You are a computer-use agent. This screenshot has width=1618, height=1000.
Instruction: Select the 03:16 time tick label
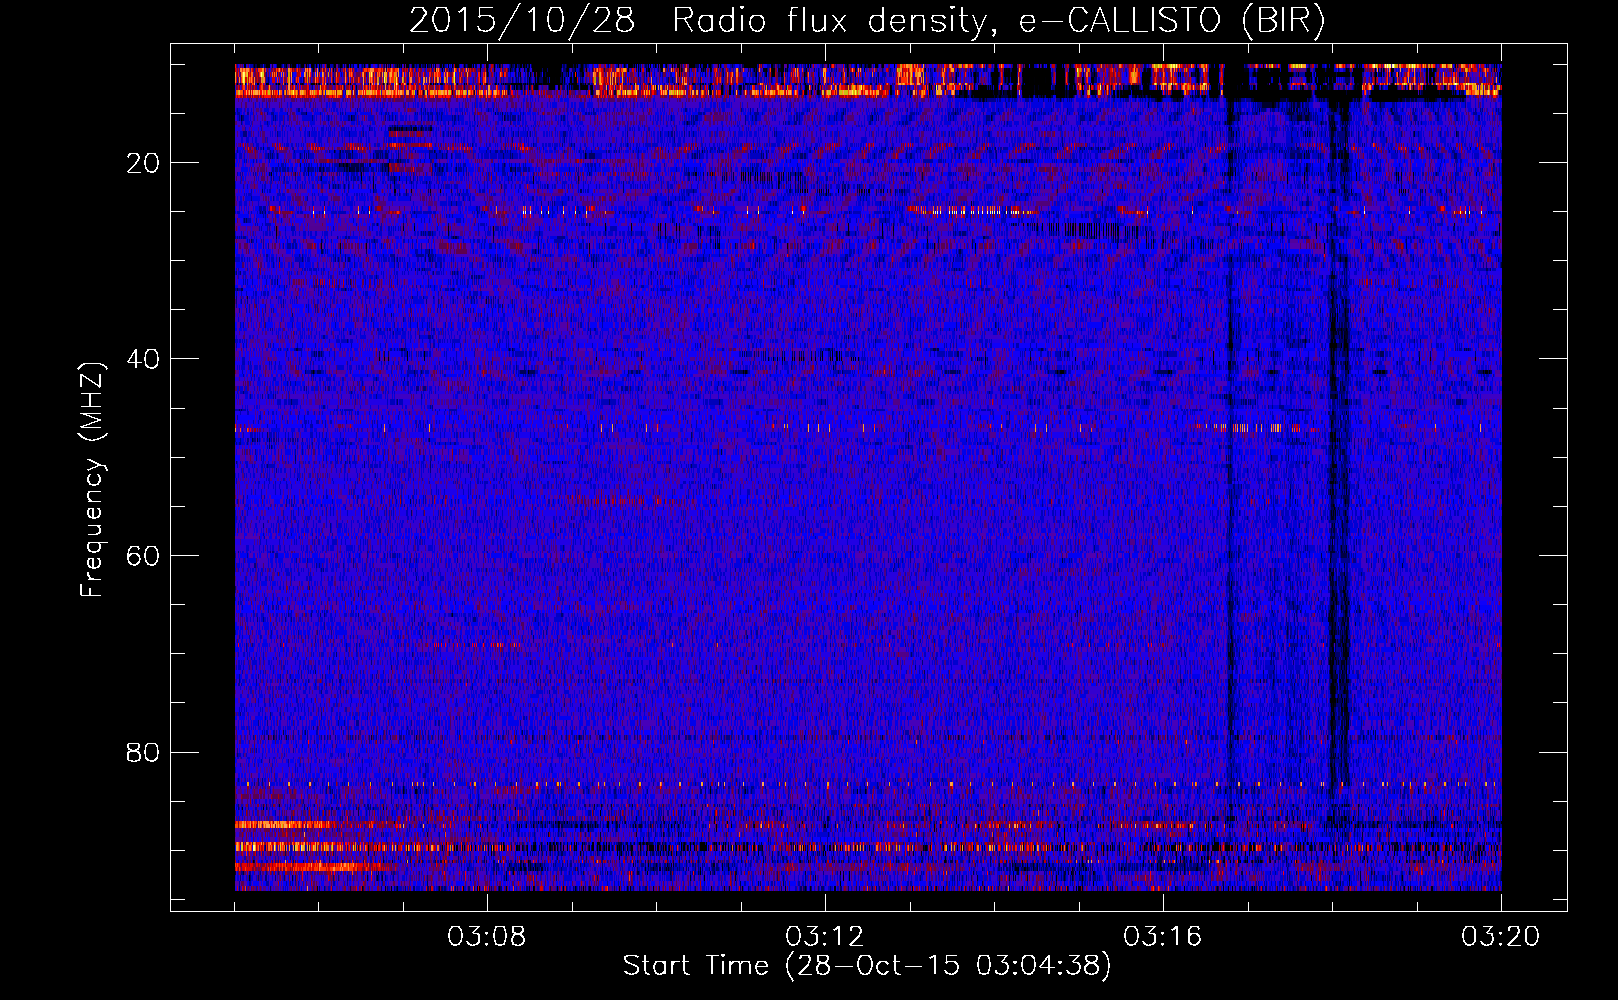pyautogui.click(x=1163, y=937)
